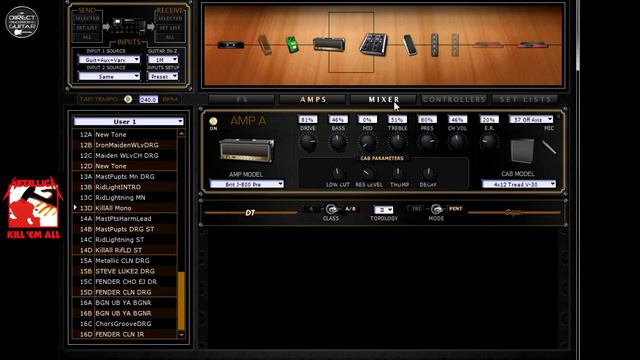The image size is (640, 360).
Task: Open Amp Model dropdown Brit J-800 Pre
Action: [x=247, y=184]
